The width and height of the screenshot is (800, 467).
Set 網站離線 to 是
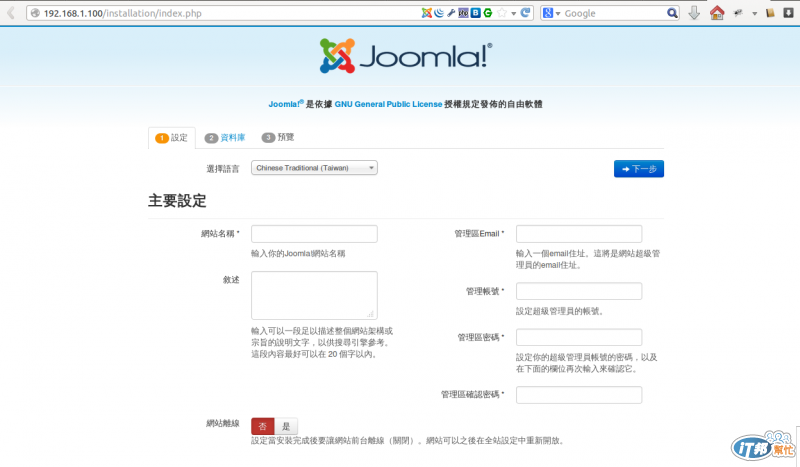point(286,426)
